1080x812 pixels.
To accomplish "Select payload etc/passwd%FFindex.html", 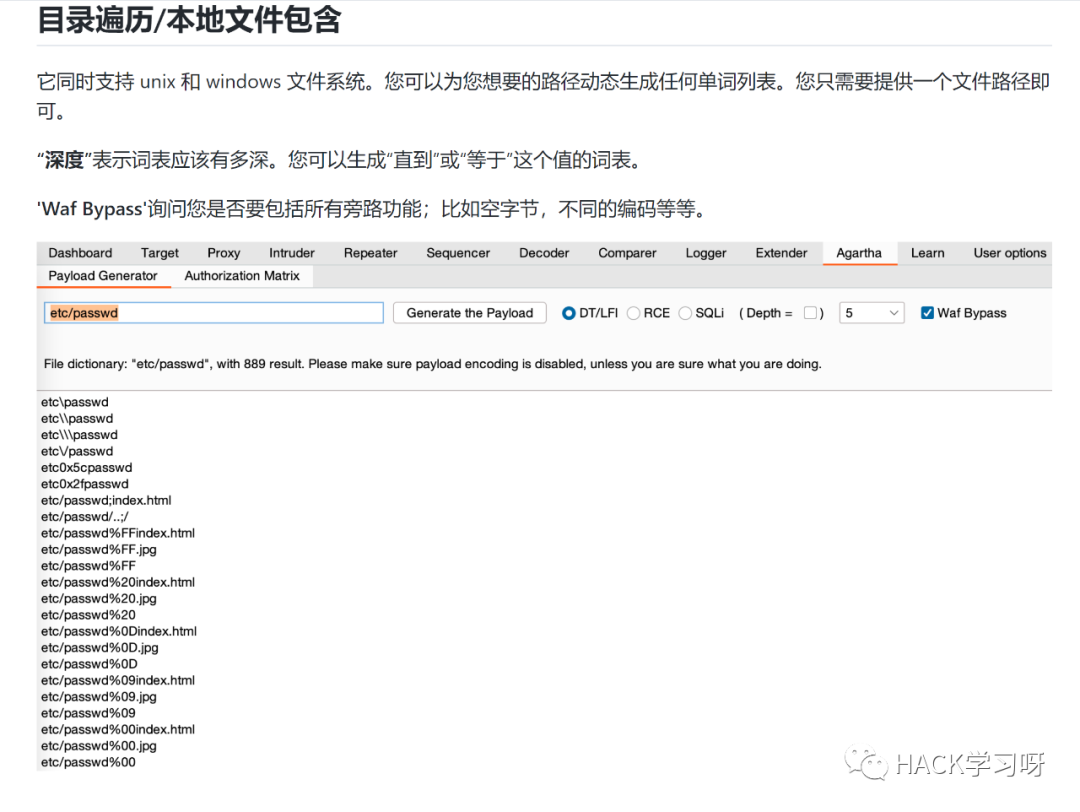I will 118,533.
